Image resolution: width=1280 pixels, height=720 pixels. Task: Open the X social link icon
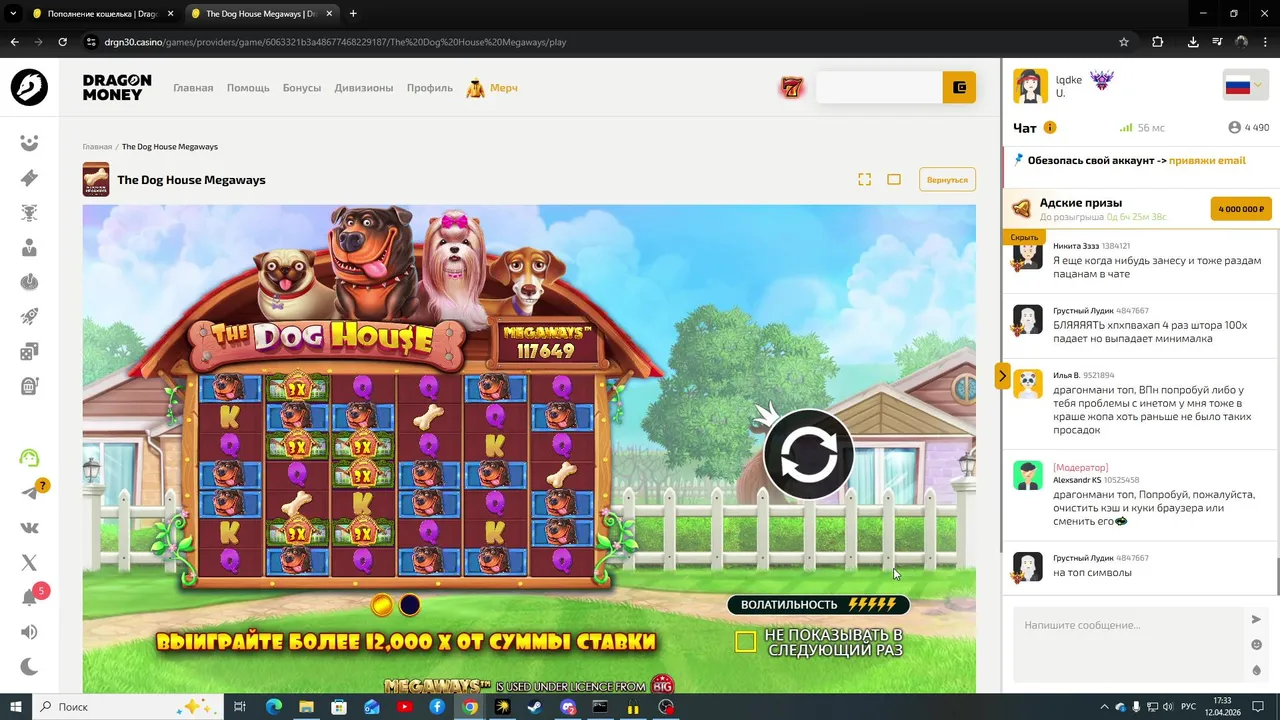pyautogui.click(x=29, y=563)
